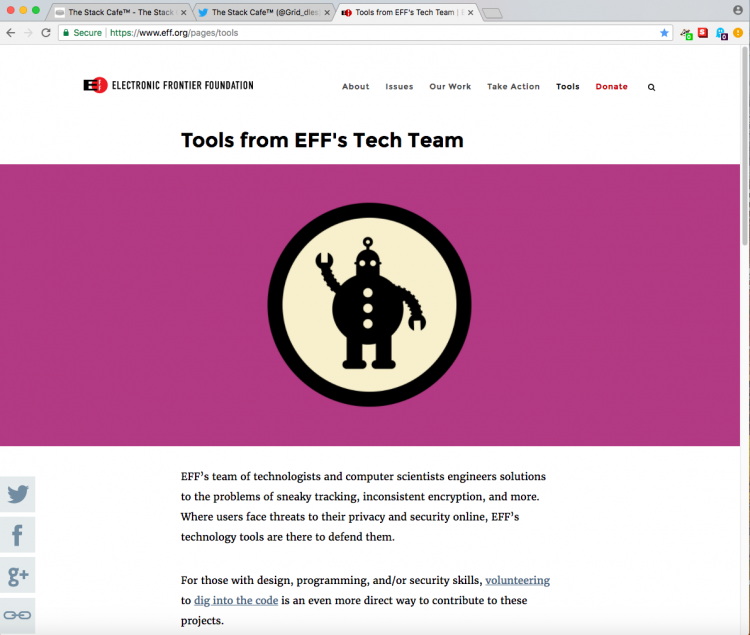Close the EFF Tools tab

pyautogui.click(x=471, y=12)
